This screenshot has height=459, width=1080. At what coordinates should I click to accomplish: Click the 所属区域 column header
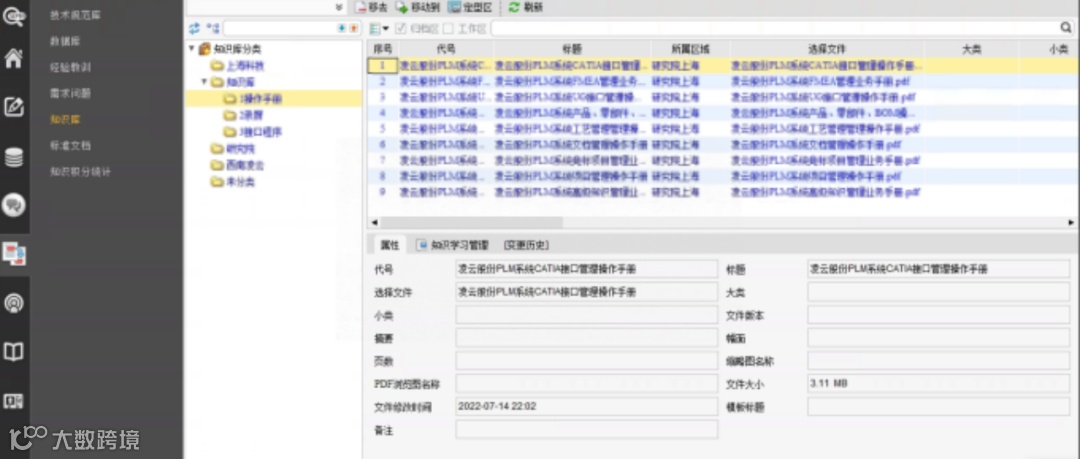[690, 49]
